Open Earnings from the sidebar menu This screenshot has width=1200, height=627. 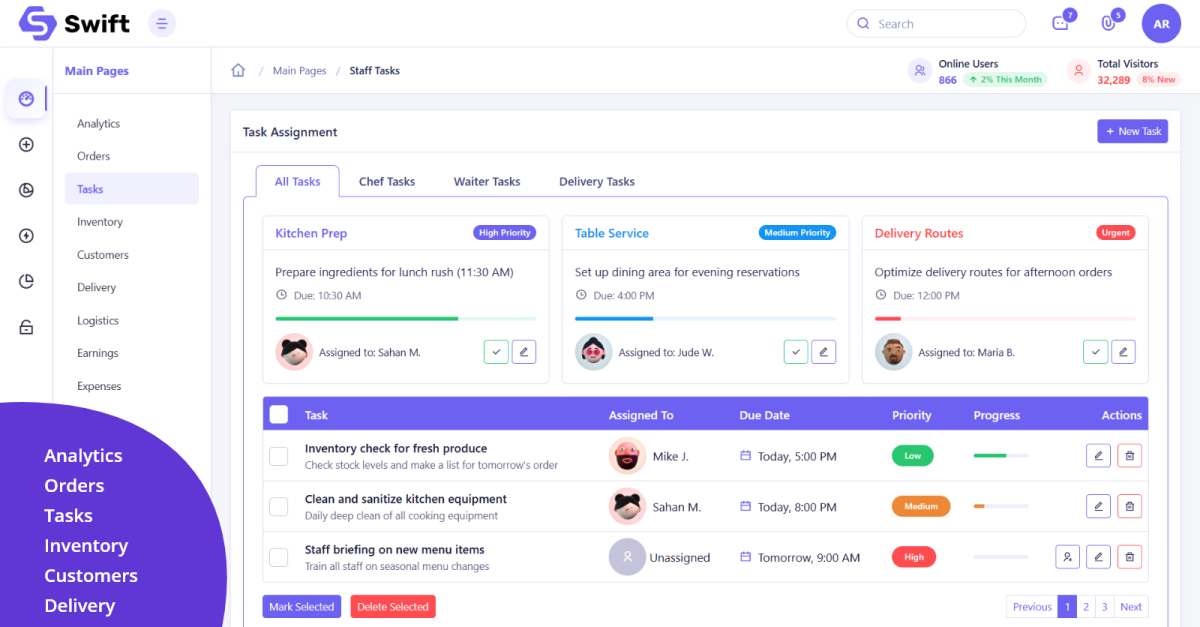tap(97, 352)
